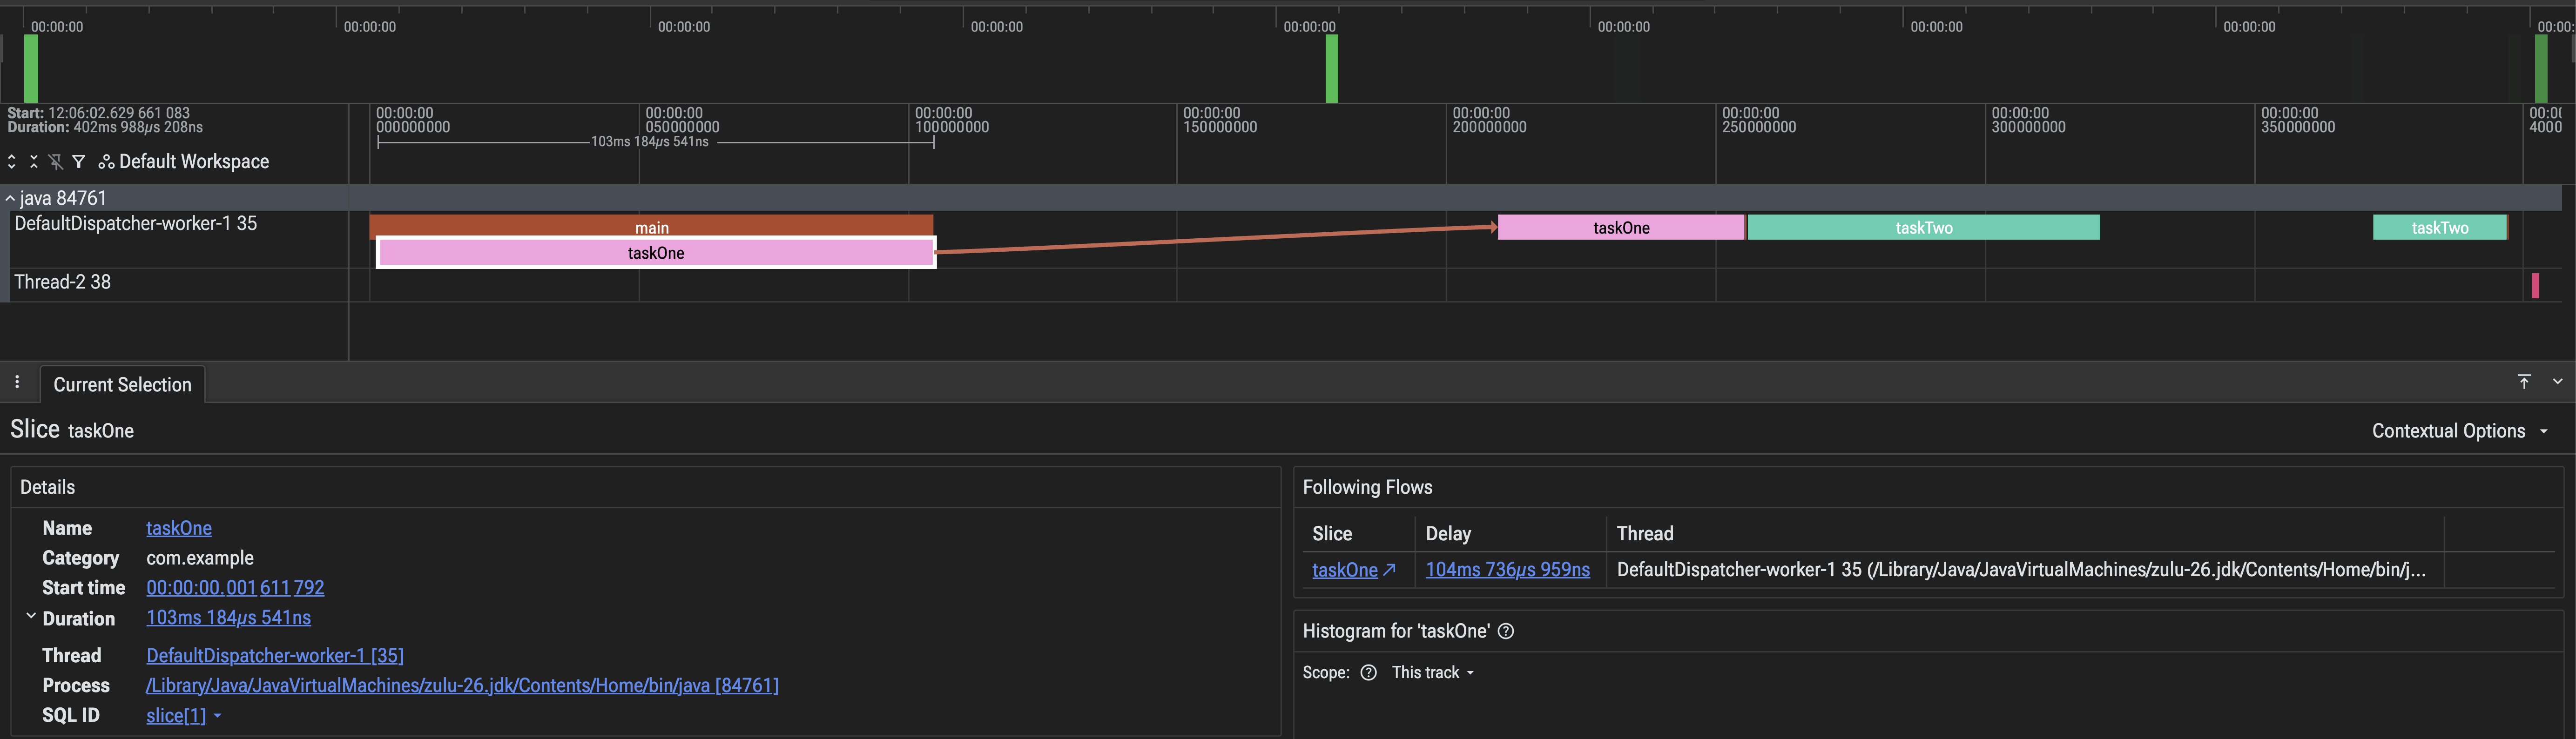Click the Following Flows section heading
This screenshot has height=739, width=2576.
click(1367, 487)
